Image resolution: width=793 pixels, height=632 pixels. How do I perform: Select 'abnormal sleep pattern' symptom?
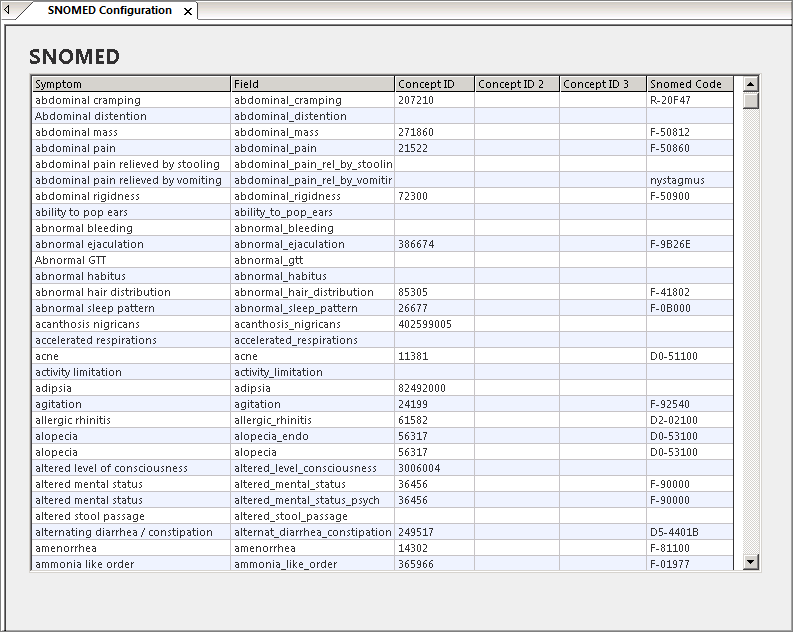coord(131,308)
